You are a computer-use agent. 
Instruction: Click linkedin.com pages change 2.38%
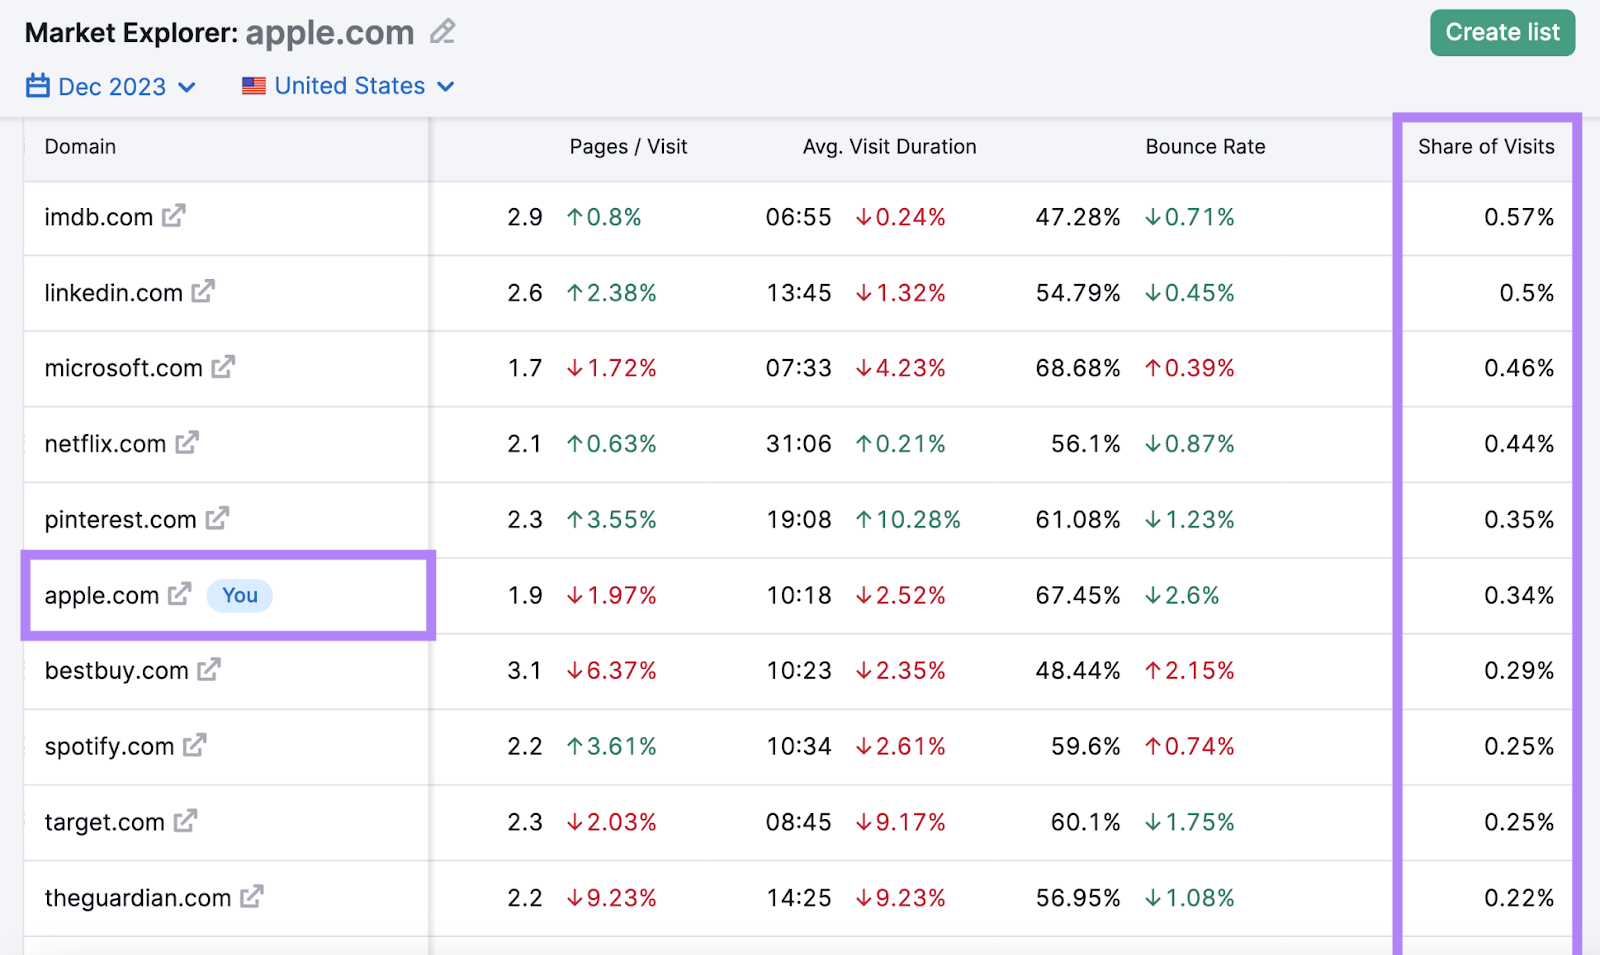pyautogui.click(x=611, y=293)
